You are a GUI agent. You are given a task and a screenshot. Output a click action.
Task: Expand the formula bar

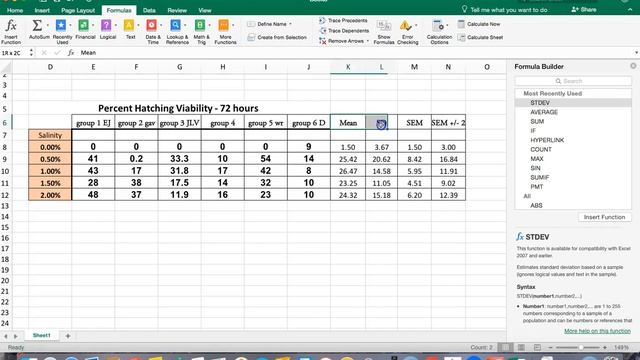tap(636, 53)
